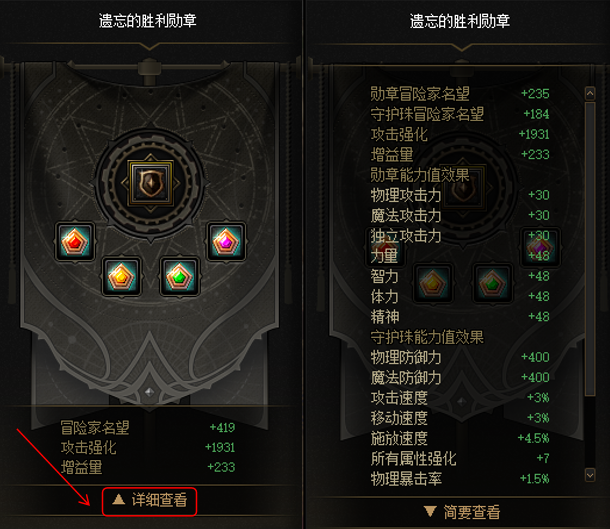Select the green guardian gem slot
This screenshot has width=610, height=529.
179,276
